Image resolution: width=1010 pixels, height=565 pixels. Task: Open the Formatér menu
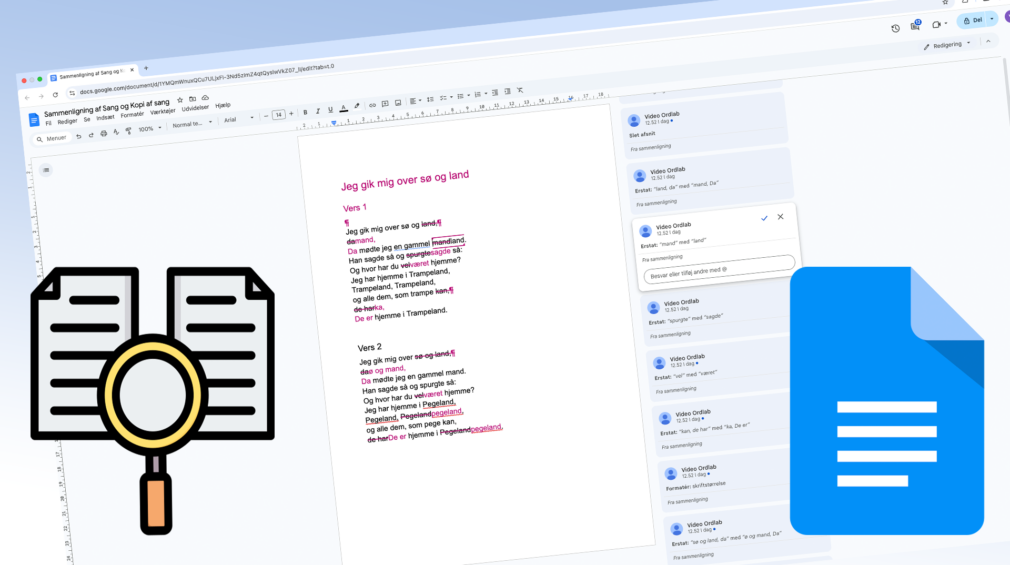(x=132, y=115)
